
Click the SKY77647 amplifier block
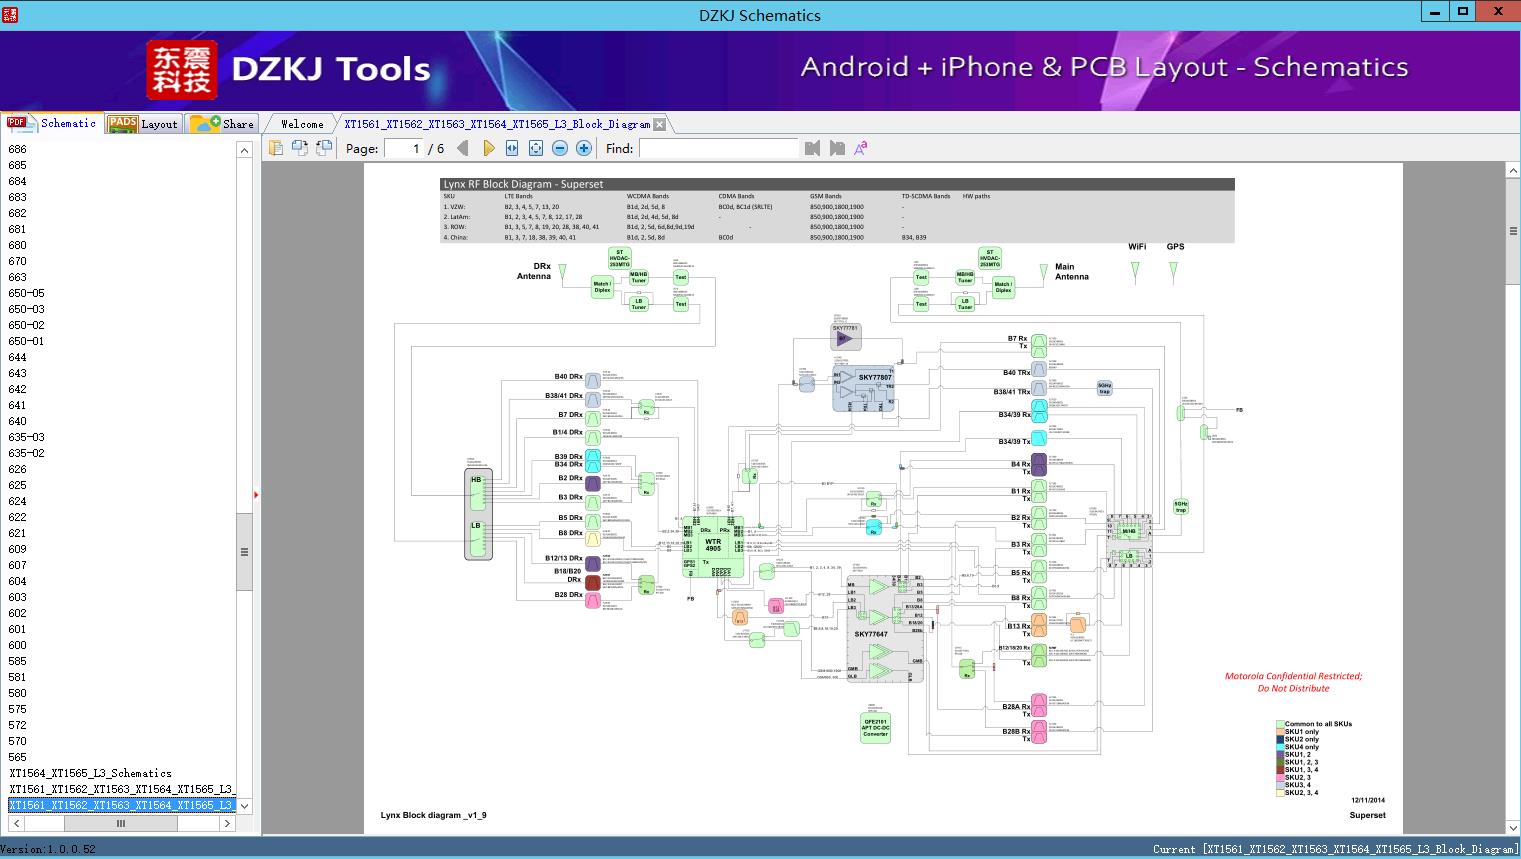click(885, 629)
